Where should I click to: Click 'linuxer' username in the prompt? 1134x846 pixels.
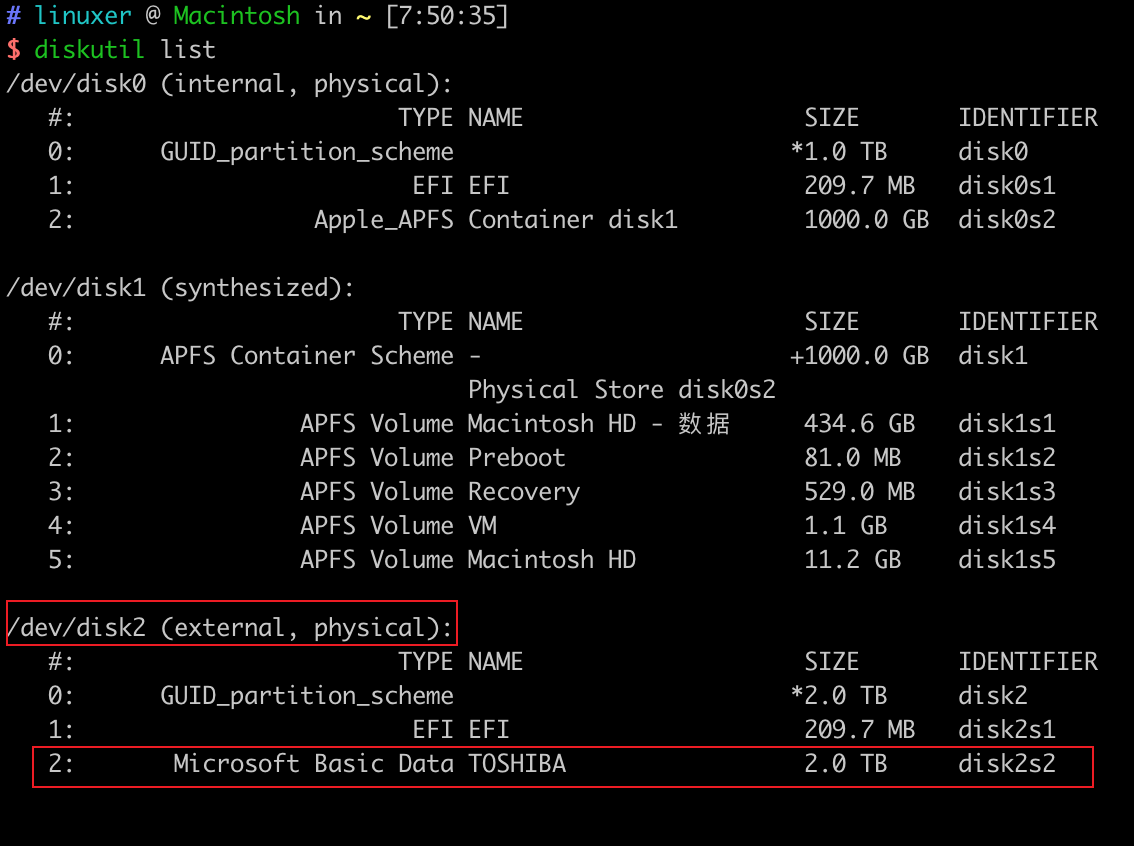tap(83, 16)
